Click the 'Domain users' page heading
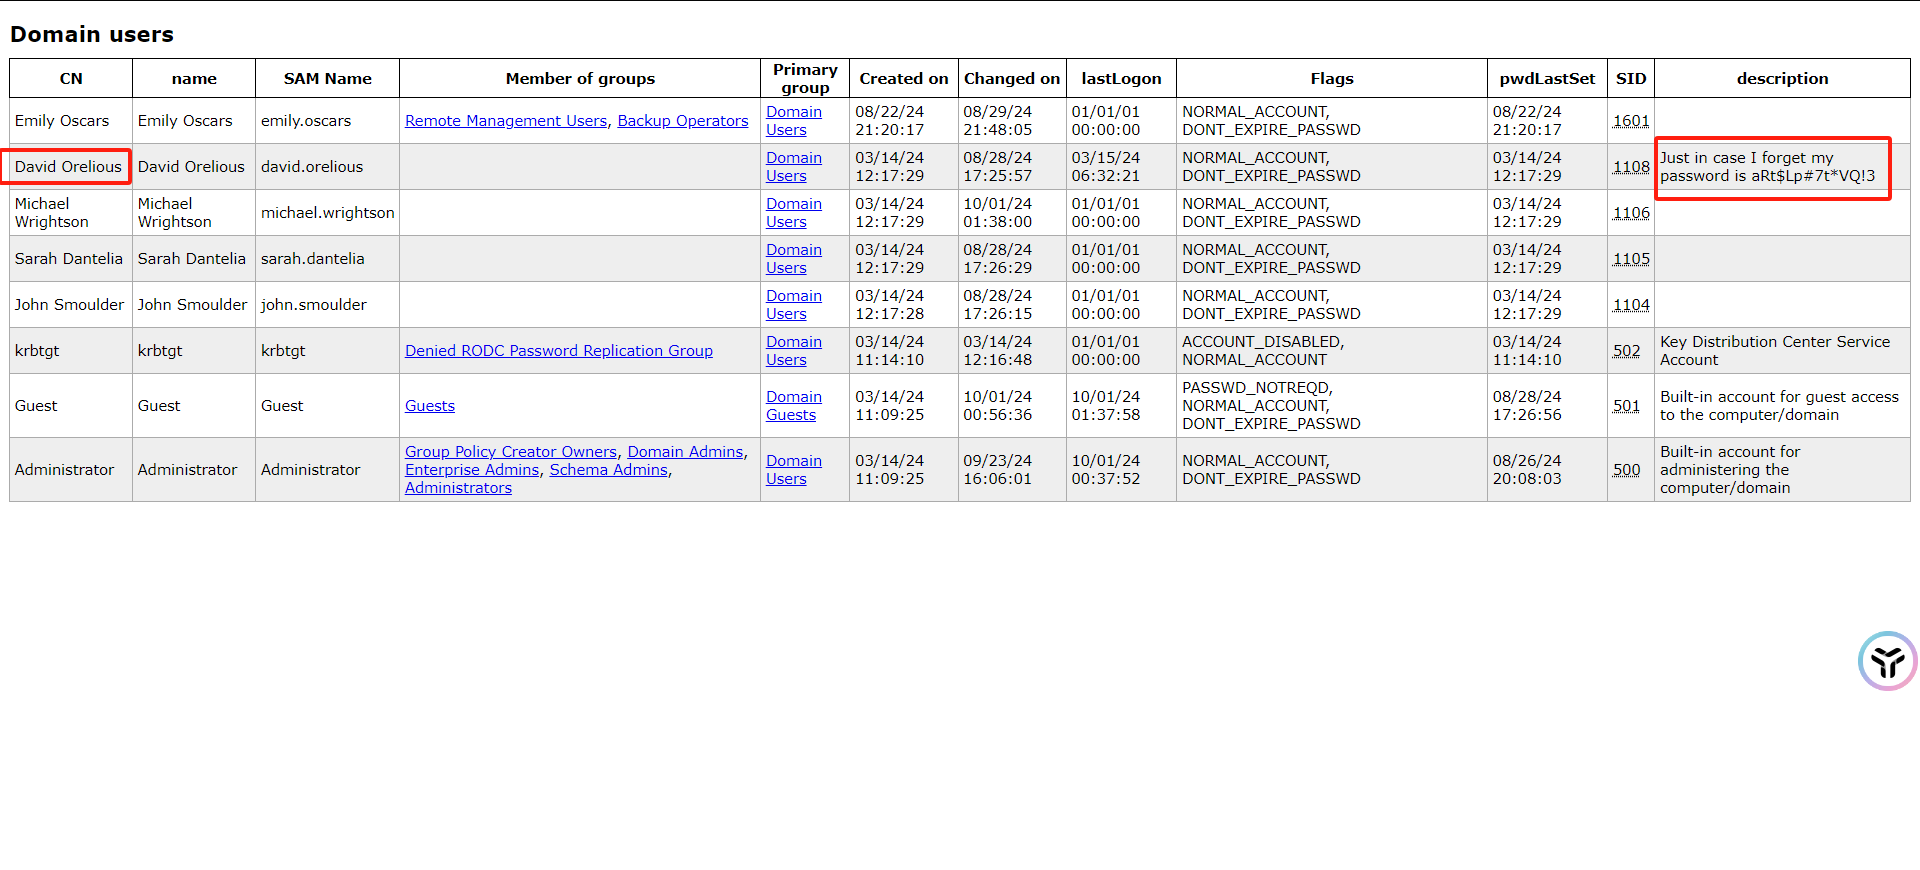Image resolution: width=1920 pixels, height=870 pixels. pos(92,35)
